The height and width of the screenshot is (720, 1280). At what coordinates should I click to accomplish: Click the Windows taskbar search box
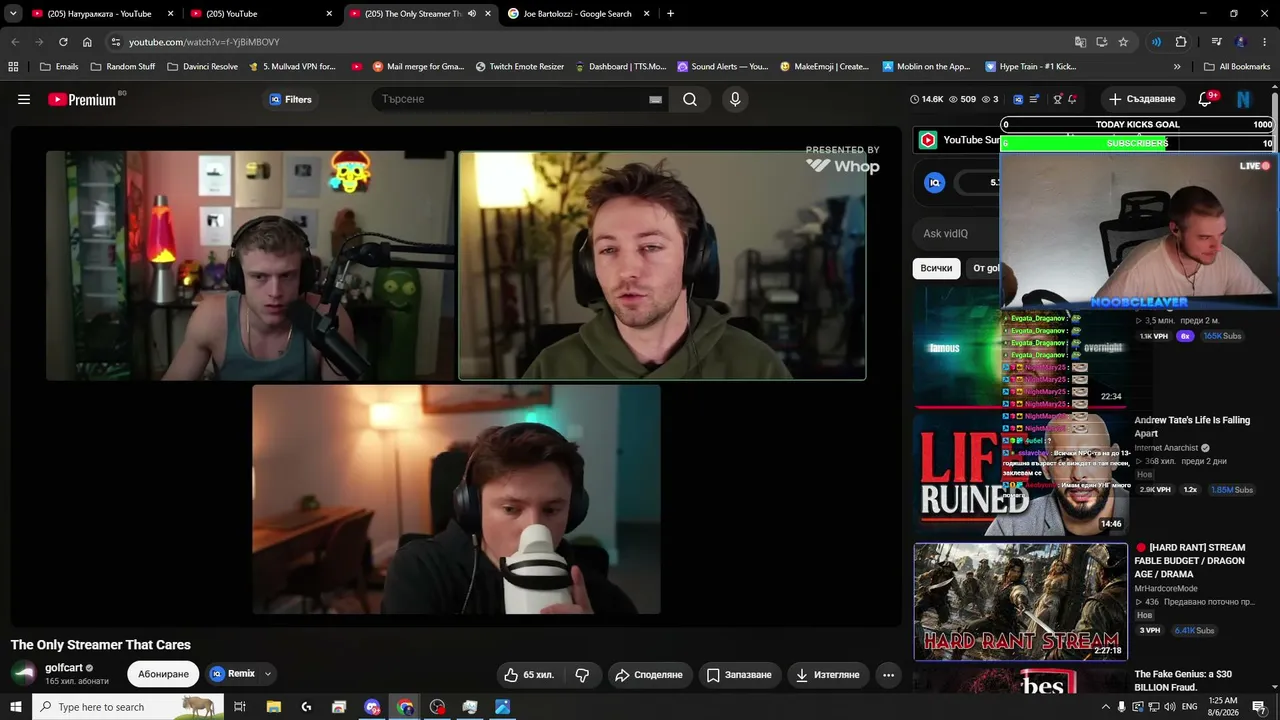tap(128, 707)
